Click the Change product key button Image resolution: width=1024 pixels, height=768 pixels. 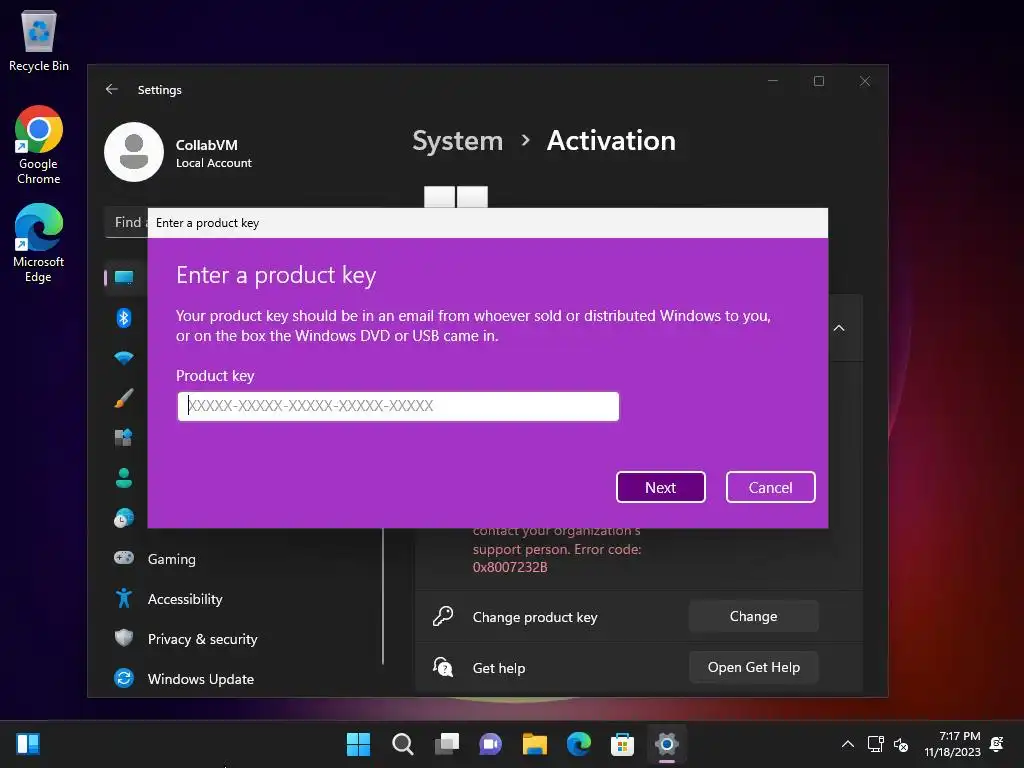point(753,616)
